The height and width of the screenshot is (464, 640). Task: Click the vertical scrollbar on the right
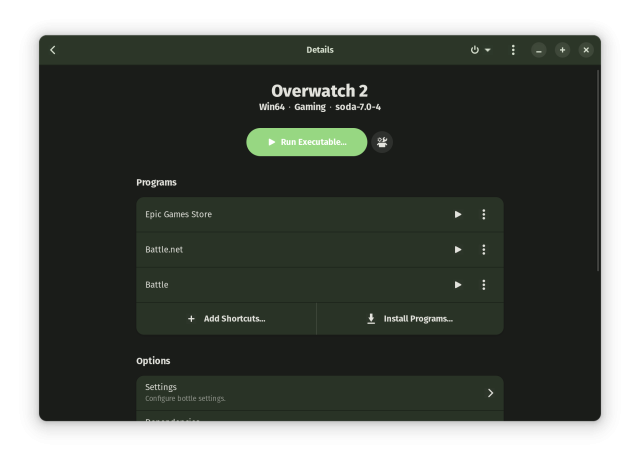(x=598, y=171)
